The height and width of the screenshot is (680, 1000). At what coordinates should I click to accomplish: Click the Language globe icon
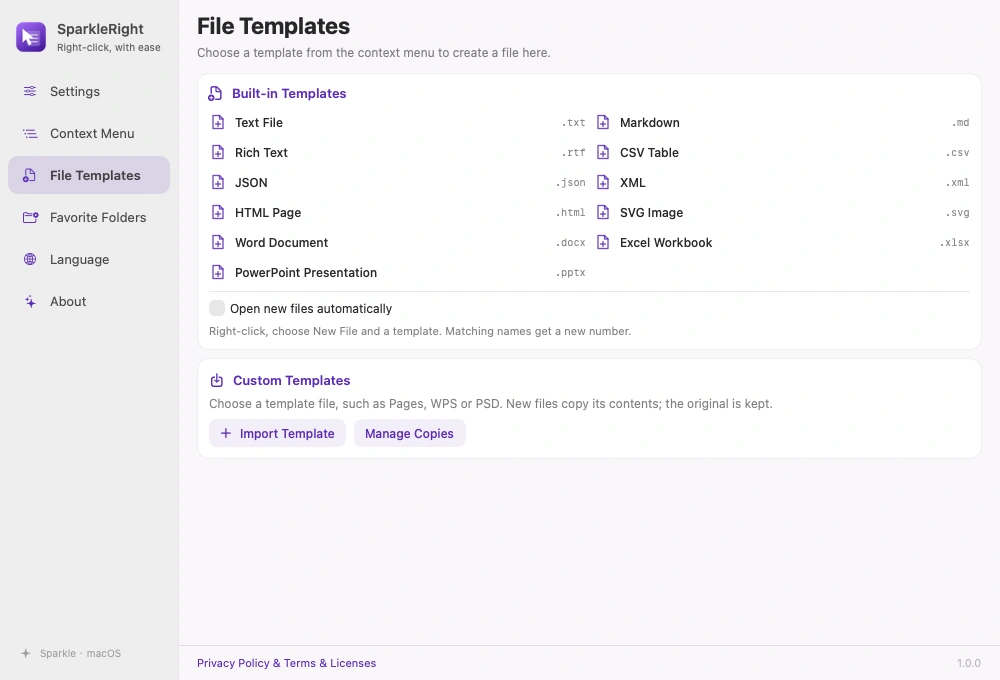[30, 259]
